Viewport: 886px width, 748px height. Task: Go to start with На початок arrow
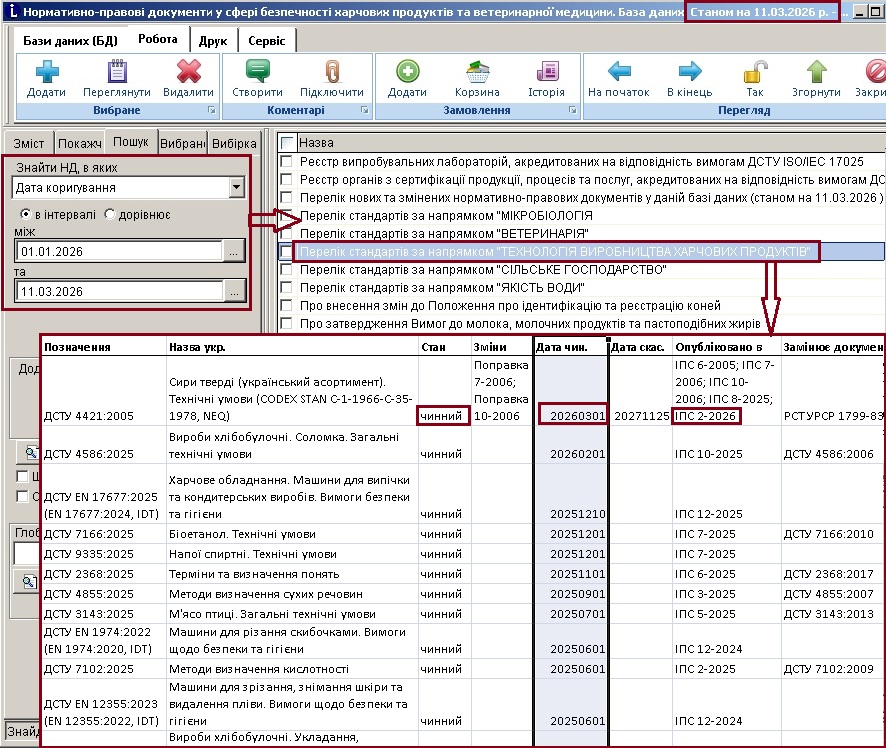pyautogui.click(x=619, y=72)
